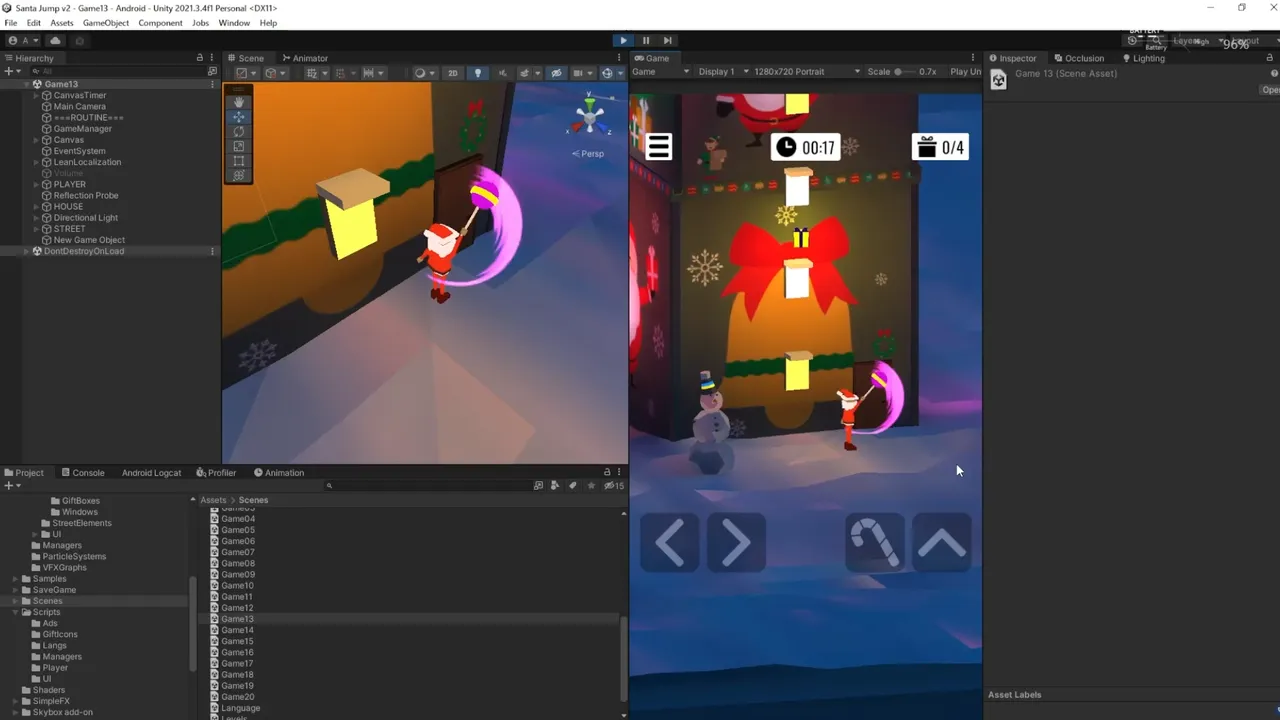Click the Project panel add (+) button
1280x720 pixels.
coord(11,485)
